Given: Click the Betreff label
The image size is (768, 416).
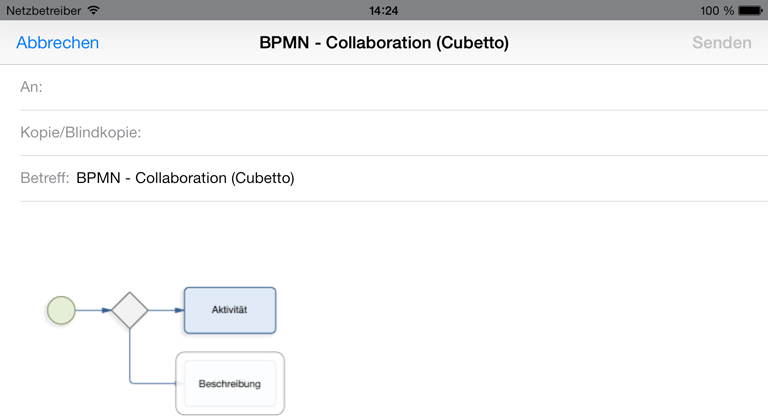Looking at the screenshot, I should (45, 178).
